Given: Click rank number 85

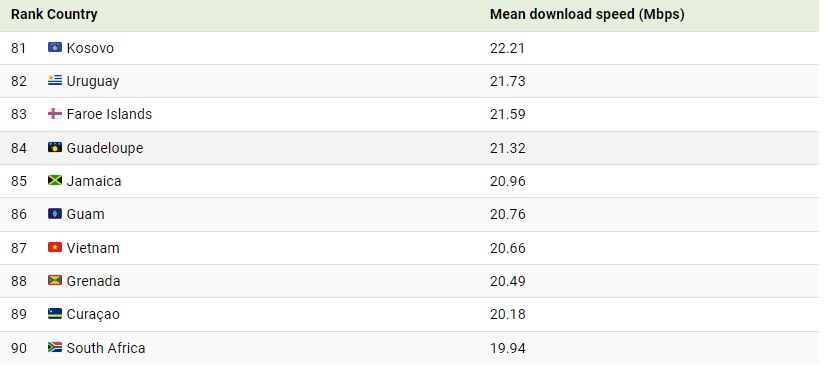Looking at the screenshot, I should pos(18,181).
